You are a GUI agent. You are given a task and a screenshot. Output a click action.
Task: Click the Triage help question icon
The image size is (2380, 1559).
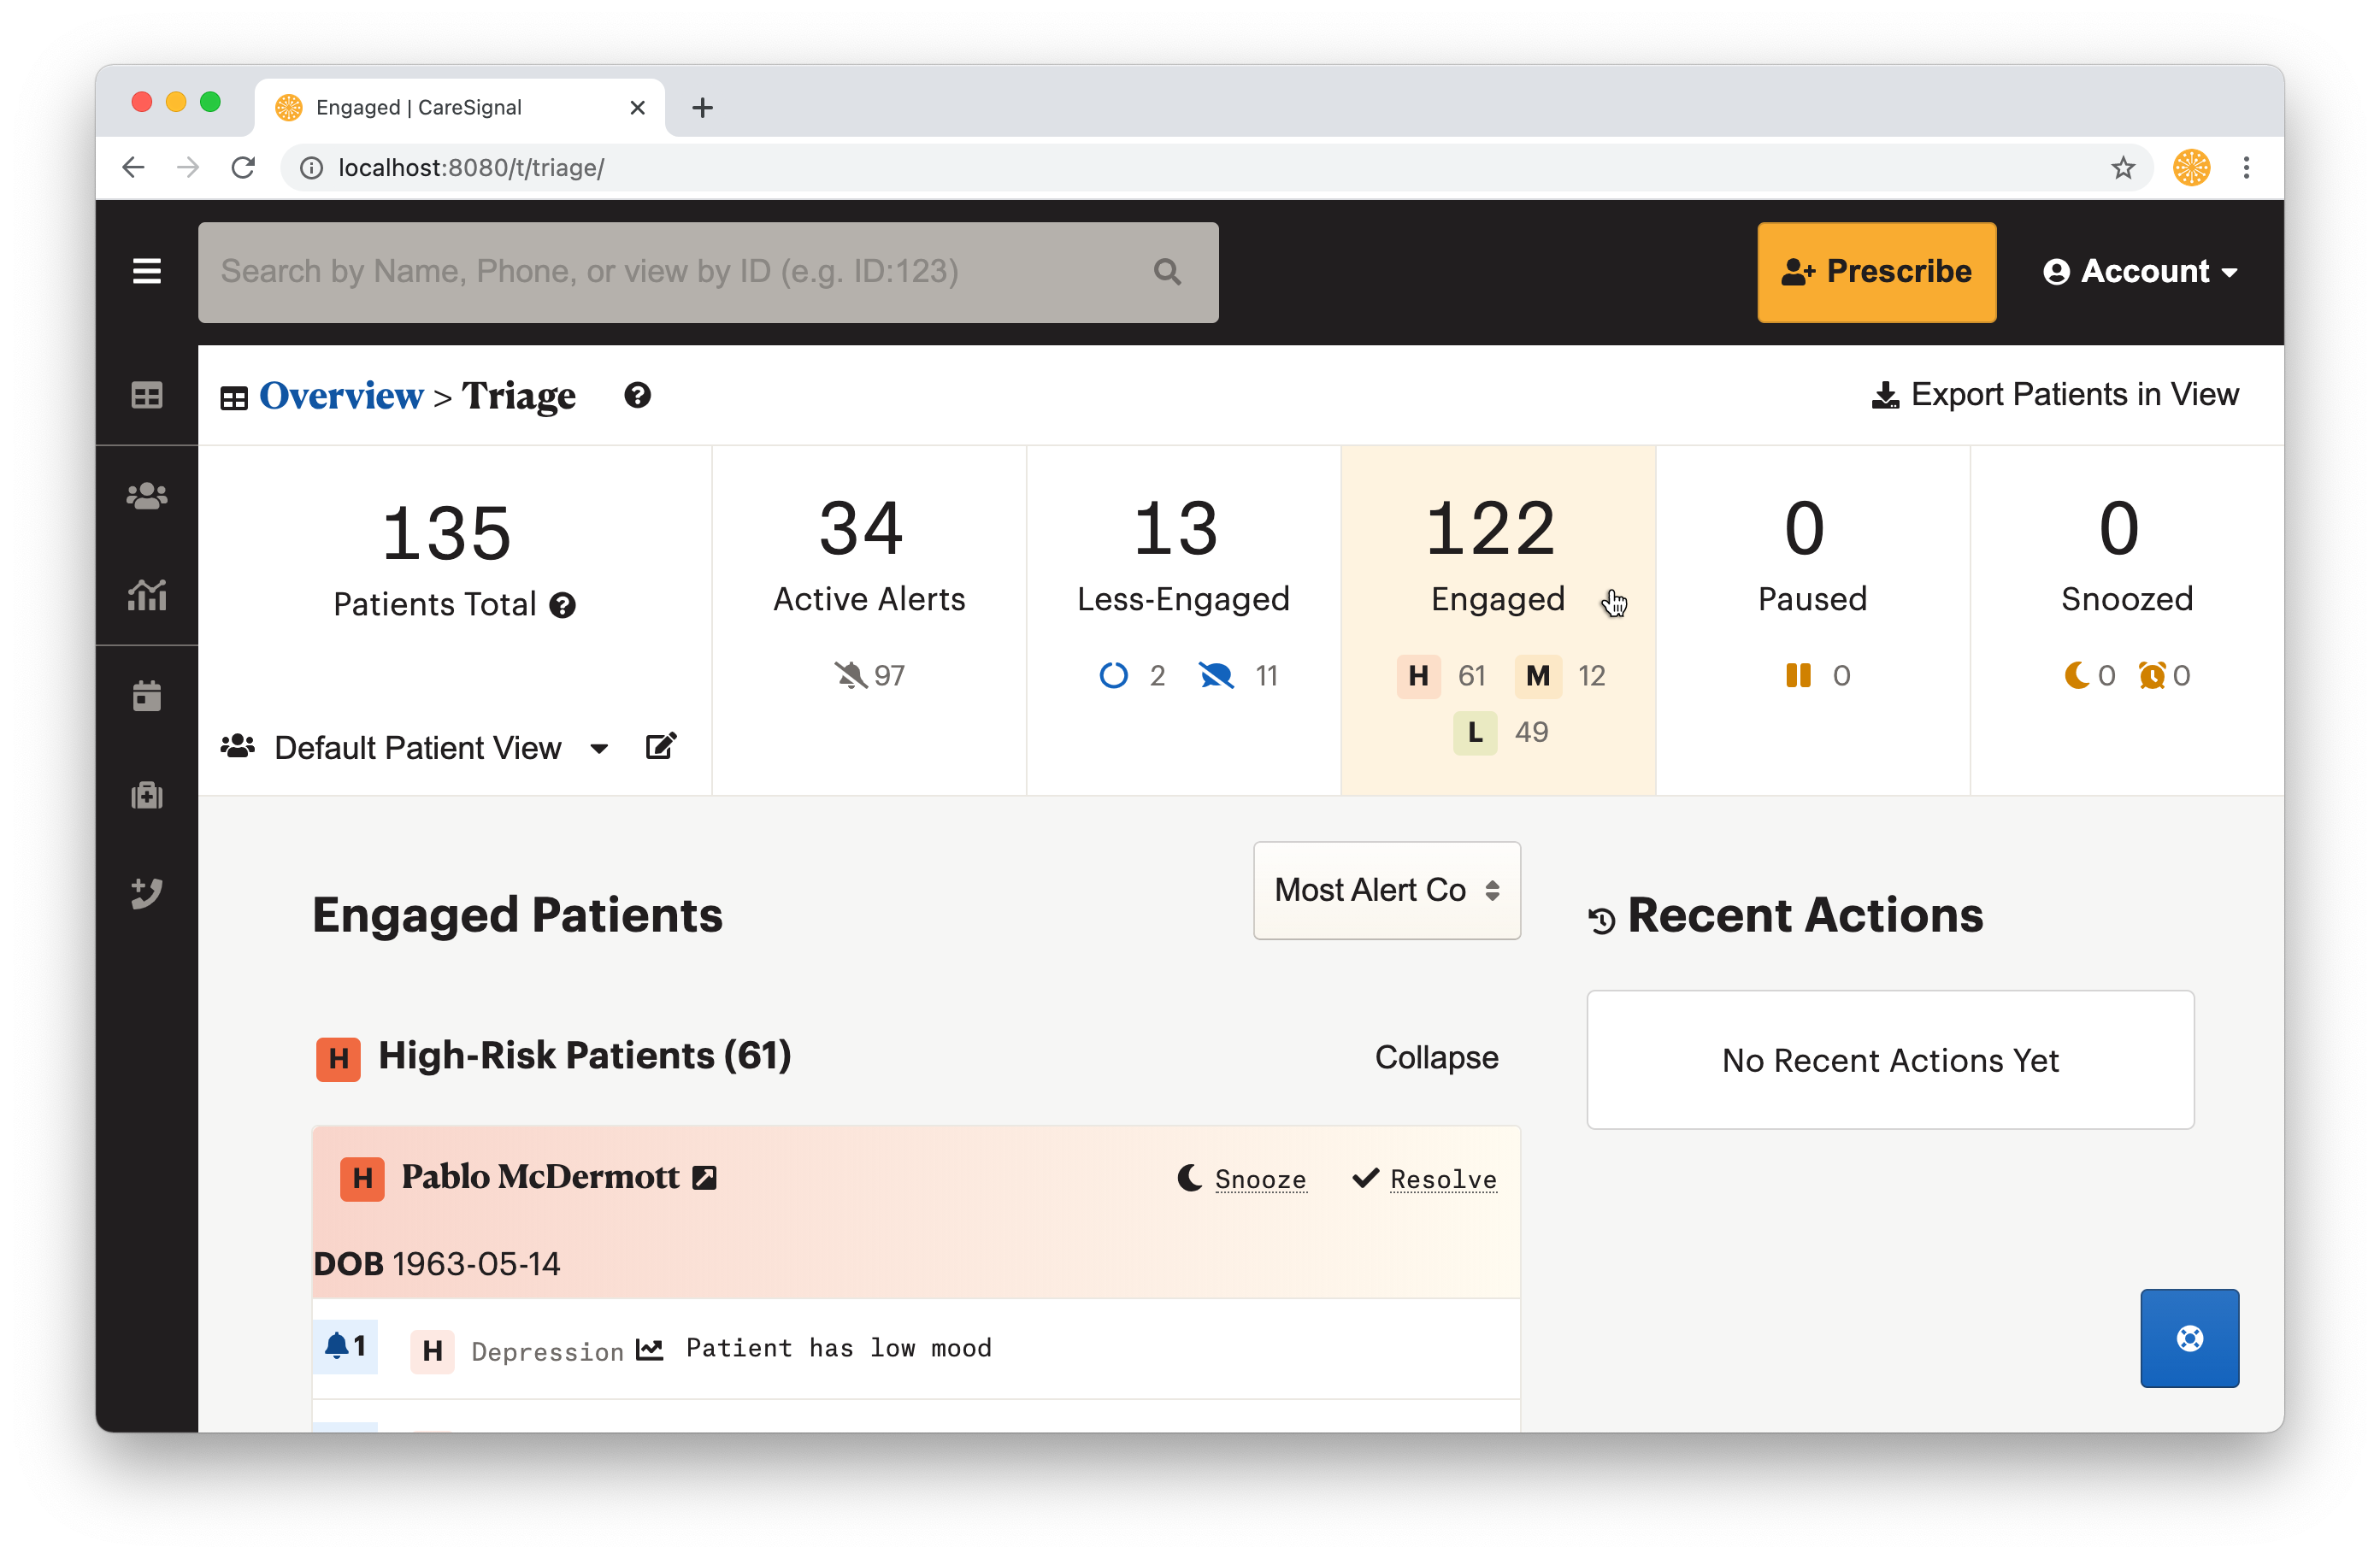[638, 395]
